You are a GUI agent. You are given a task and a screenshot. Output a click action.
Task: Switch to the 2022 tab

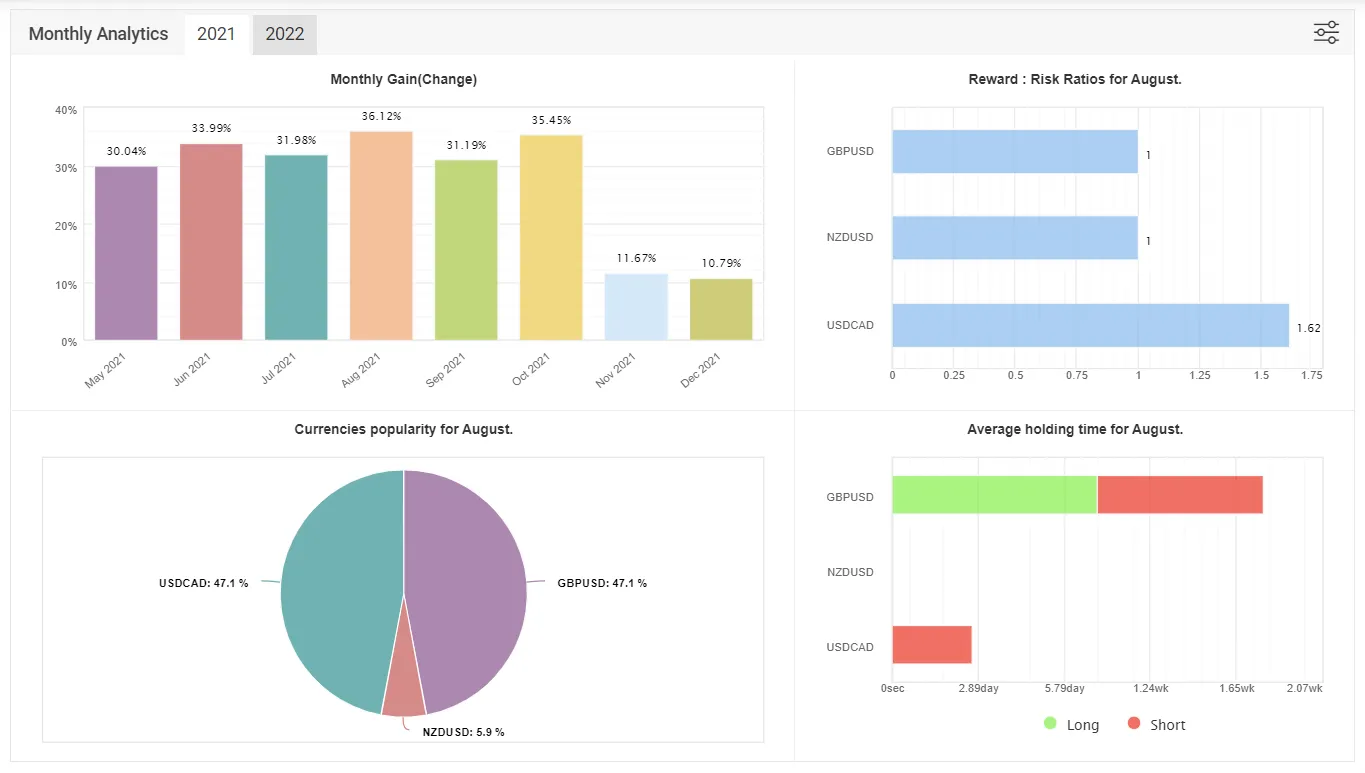(x=285, y=34)
